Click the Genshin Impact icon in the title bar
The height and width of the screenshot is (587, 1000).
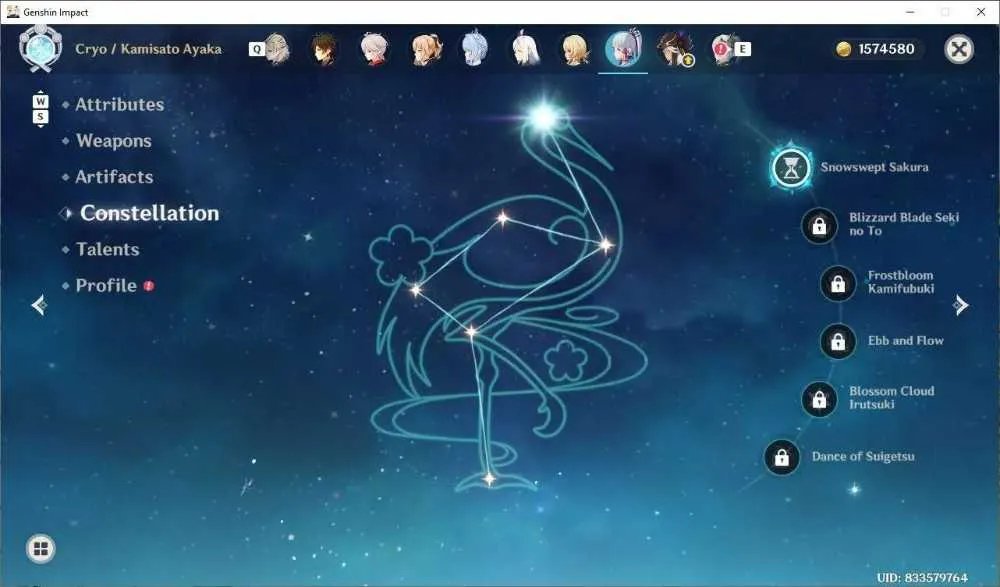click(x=13, y=11)
